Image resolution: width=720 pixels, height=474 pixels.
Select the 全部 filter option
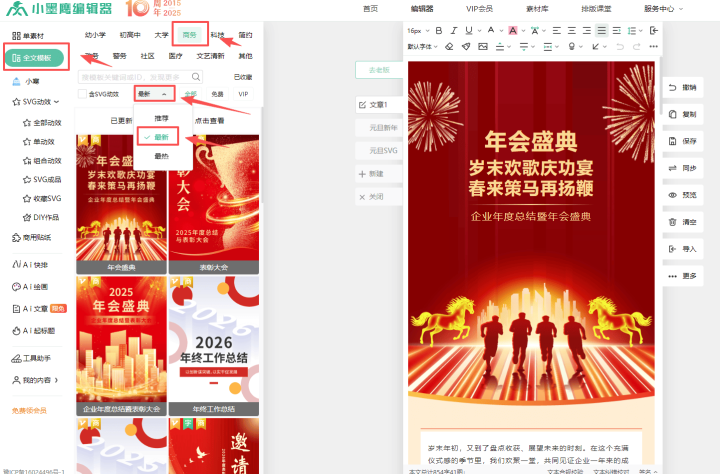[191, 94]
